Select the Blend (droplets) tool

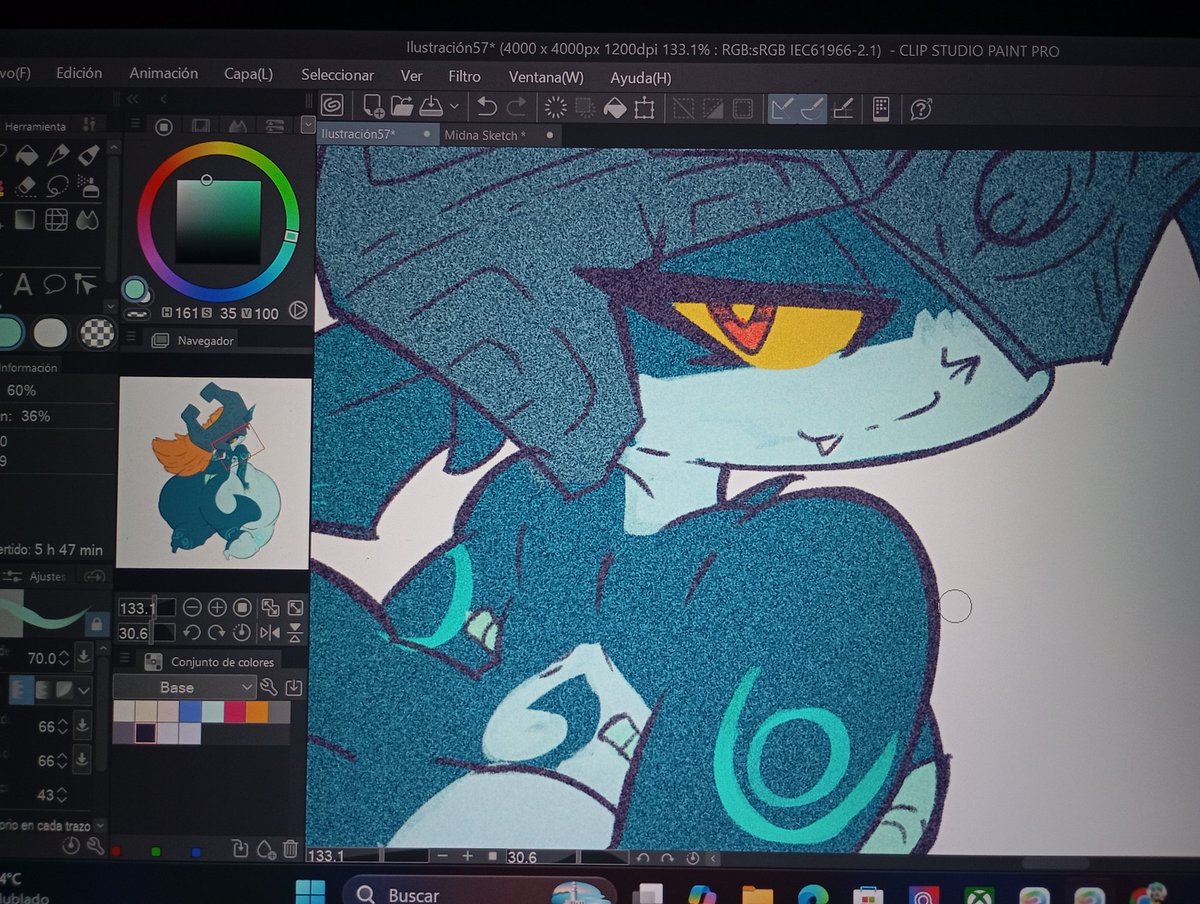(88, 219)
